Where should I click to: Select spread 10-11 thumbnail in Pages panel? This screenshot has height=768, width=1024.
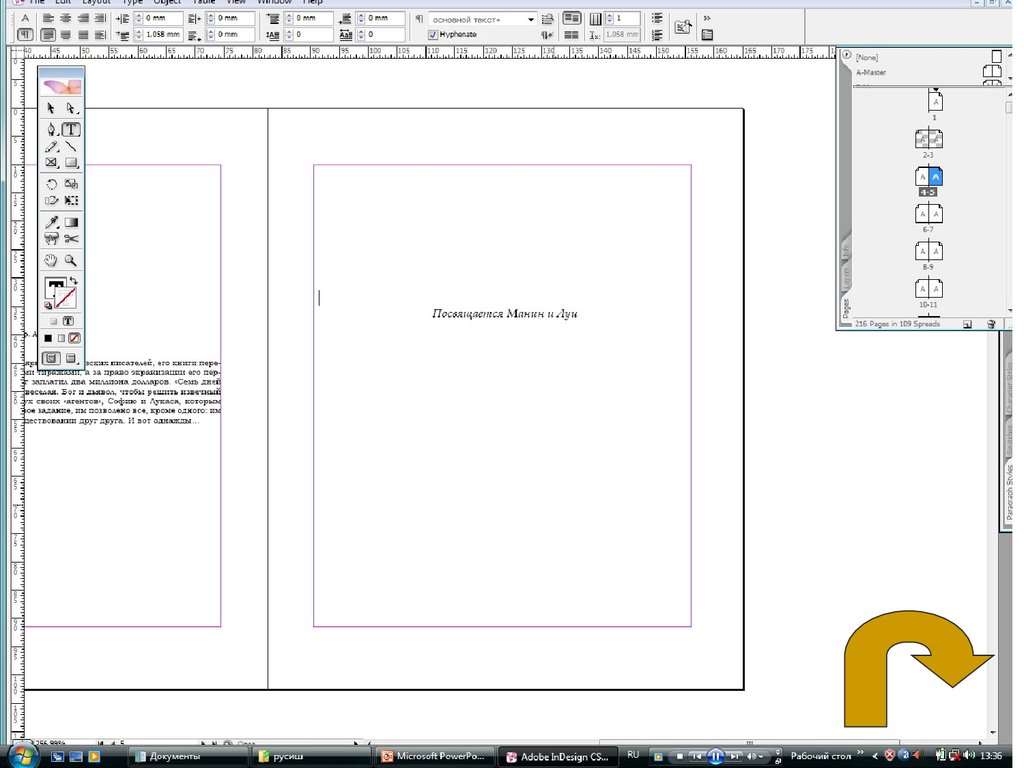click(928, 288)
